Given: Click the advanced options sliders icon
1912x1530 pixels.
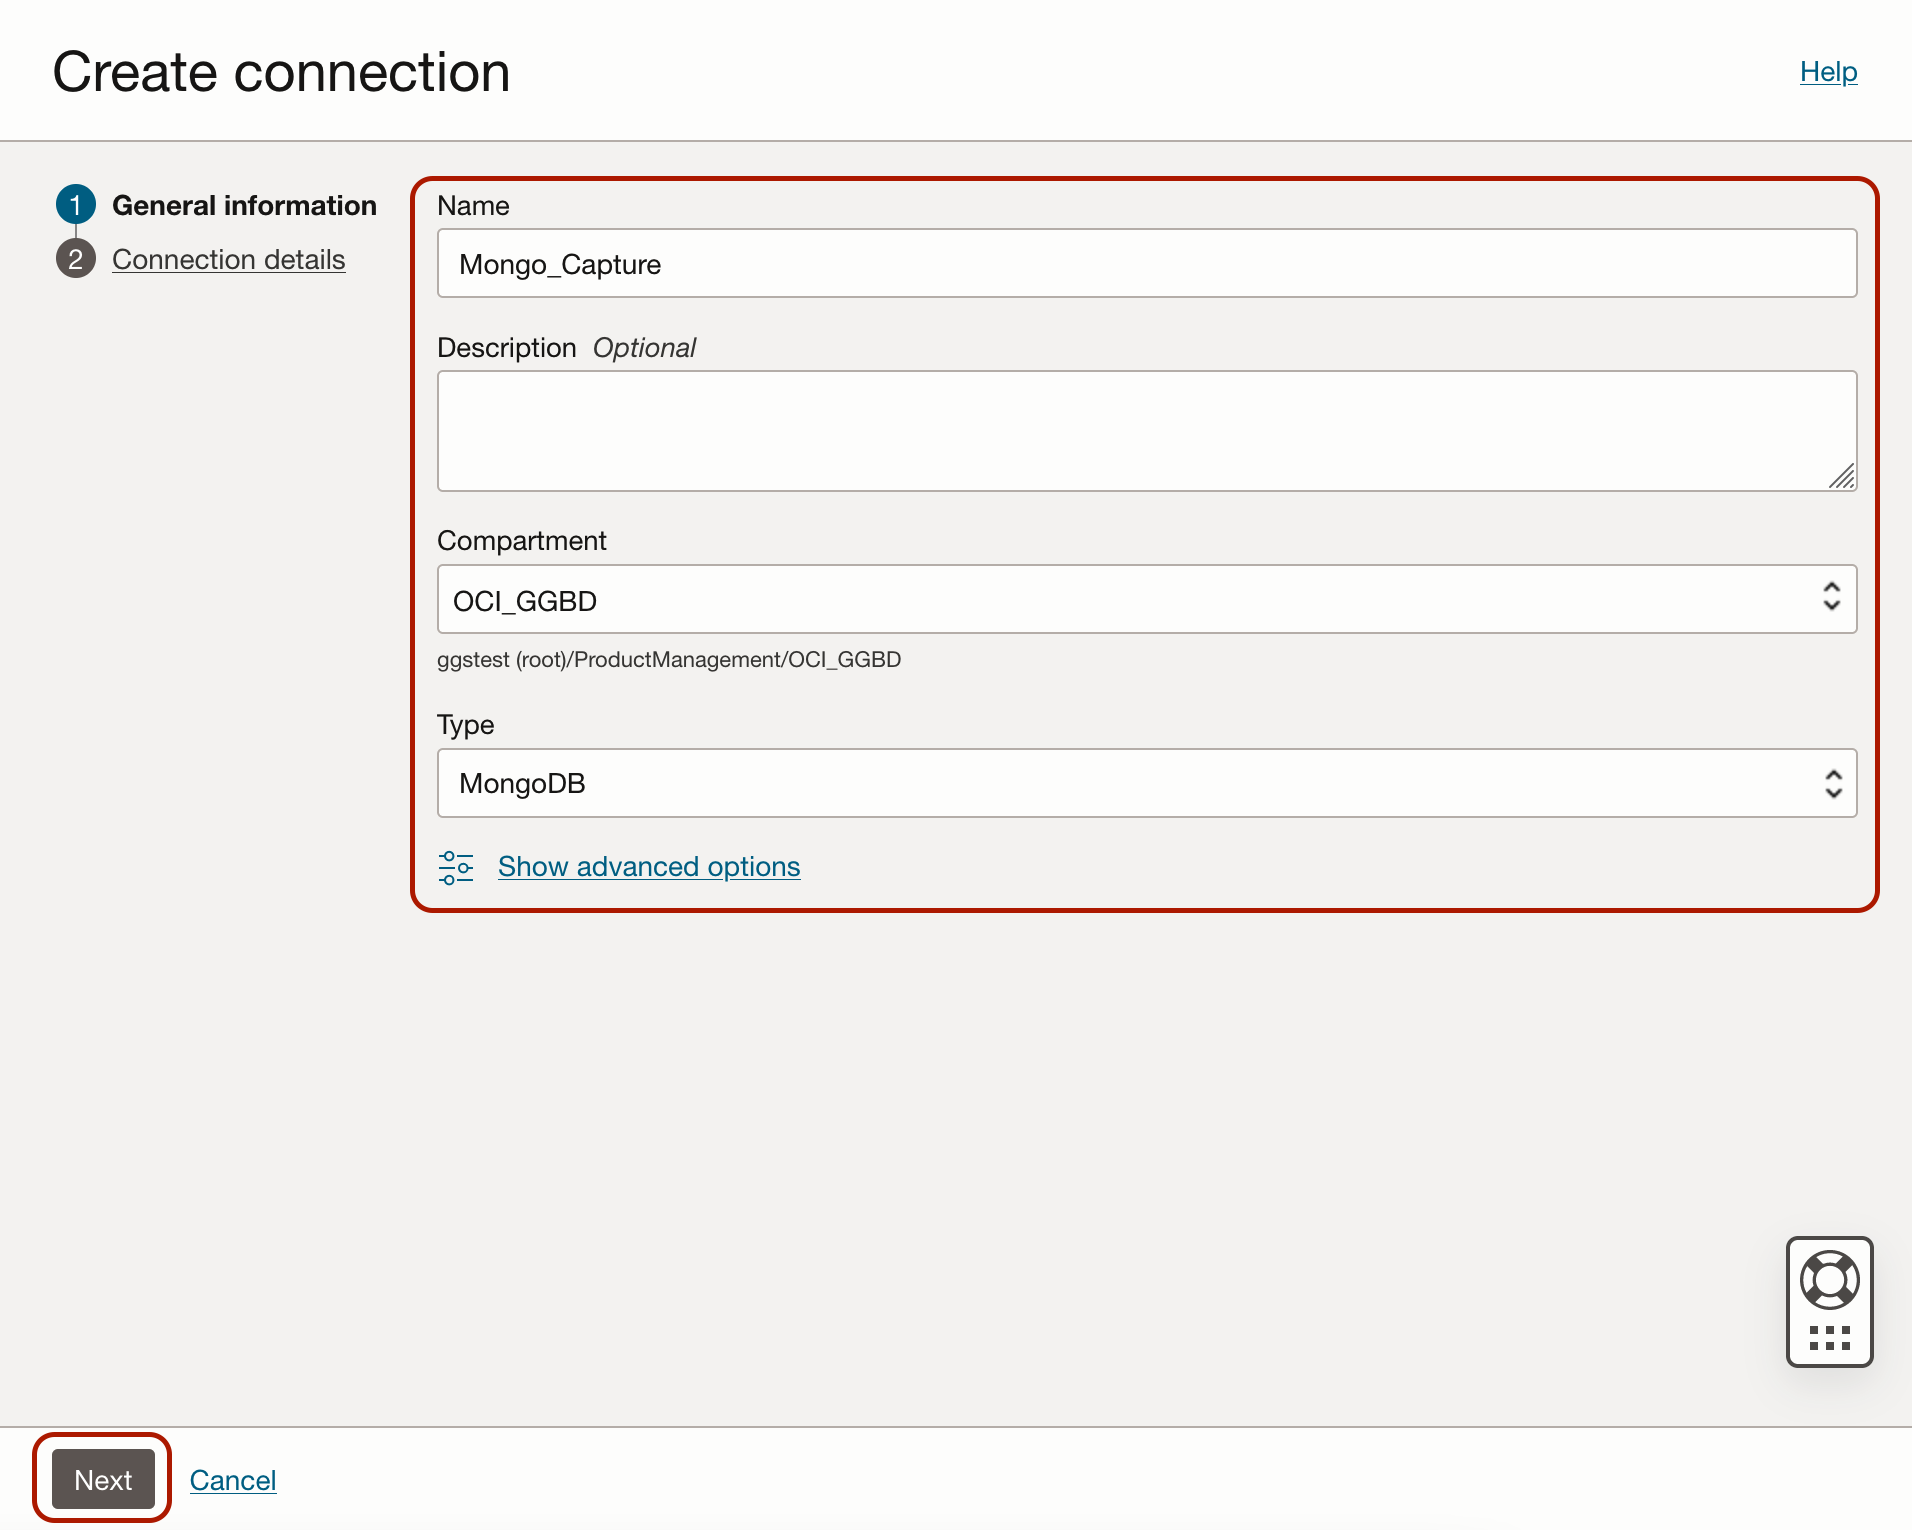Looking at the screenshot, I should point(456,867).
